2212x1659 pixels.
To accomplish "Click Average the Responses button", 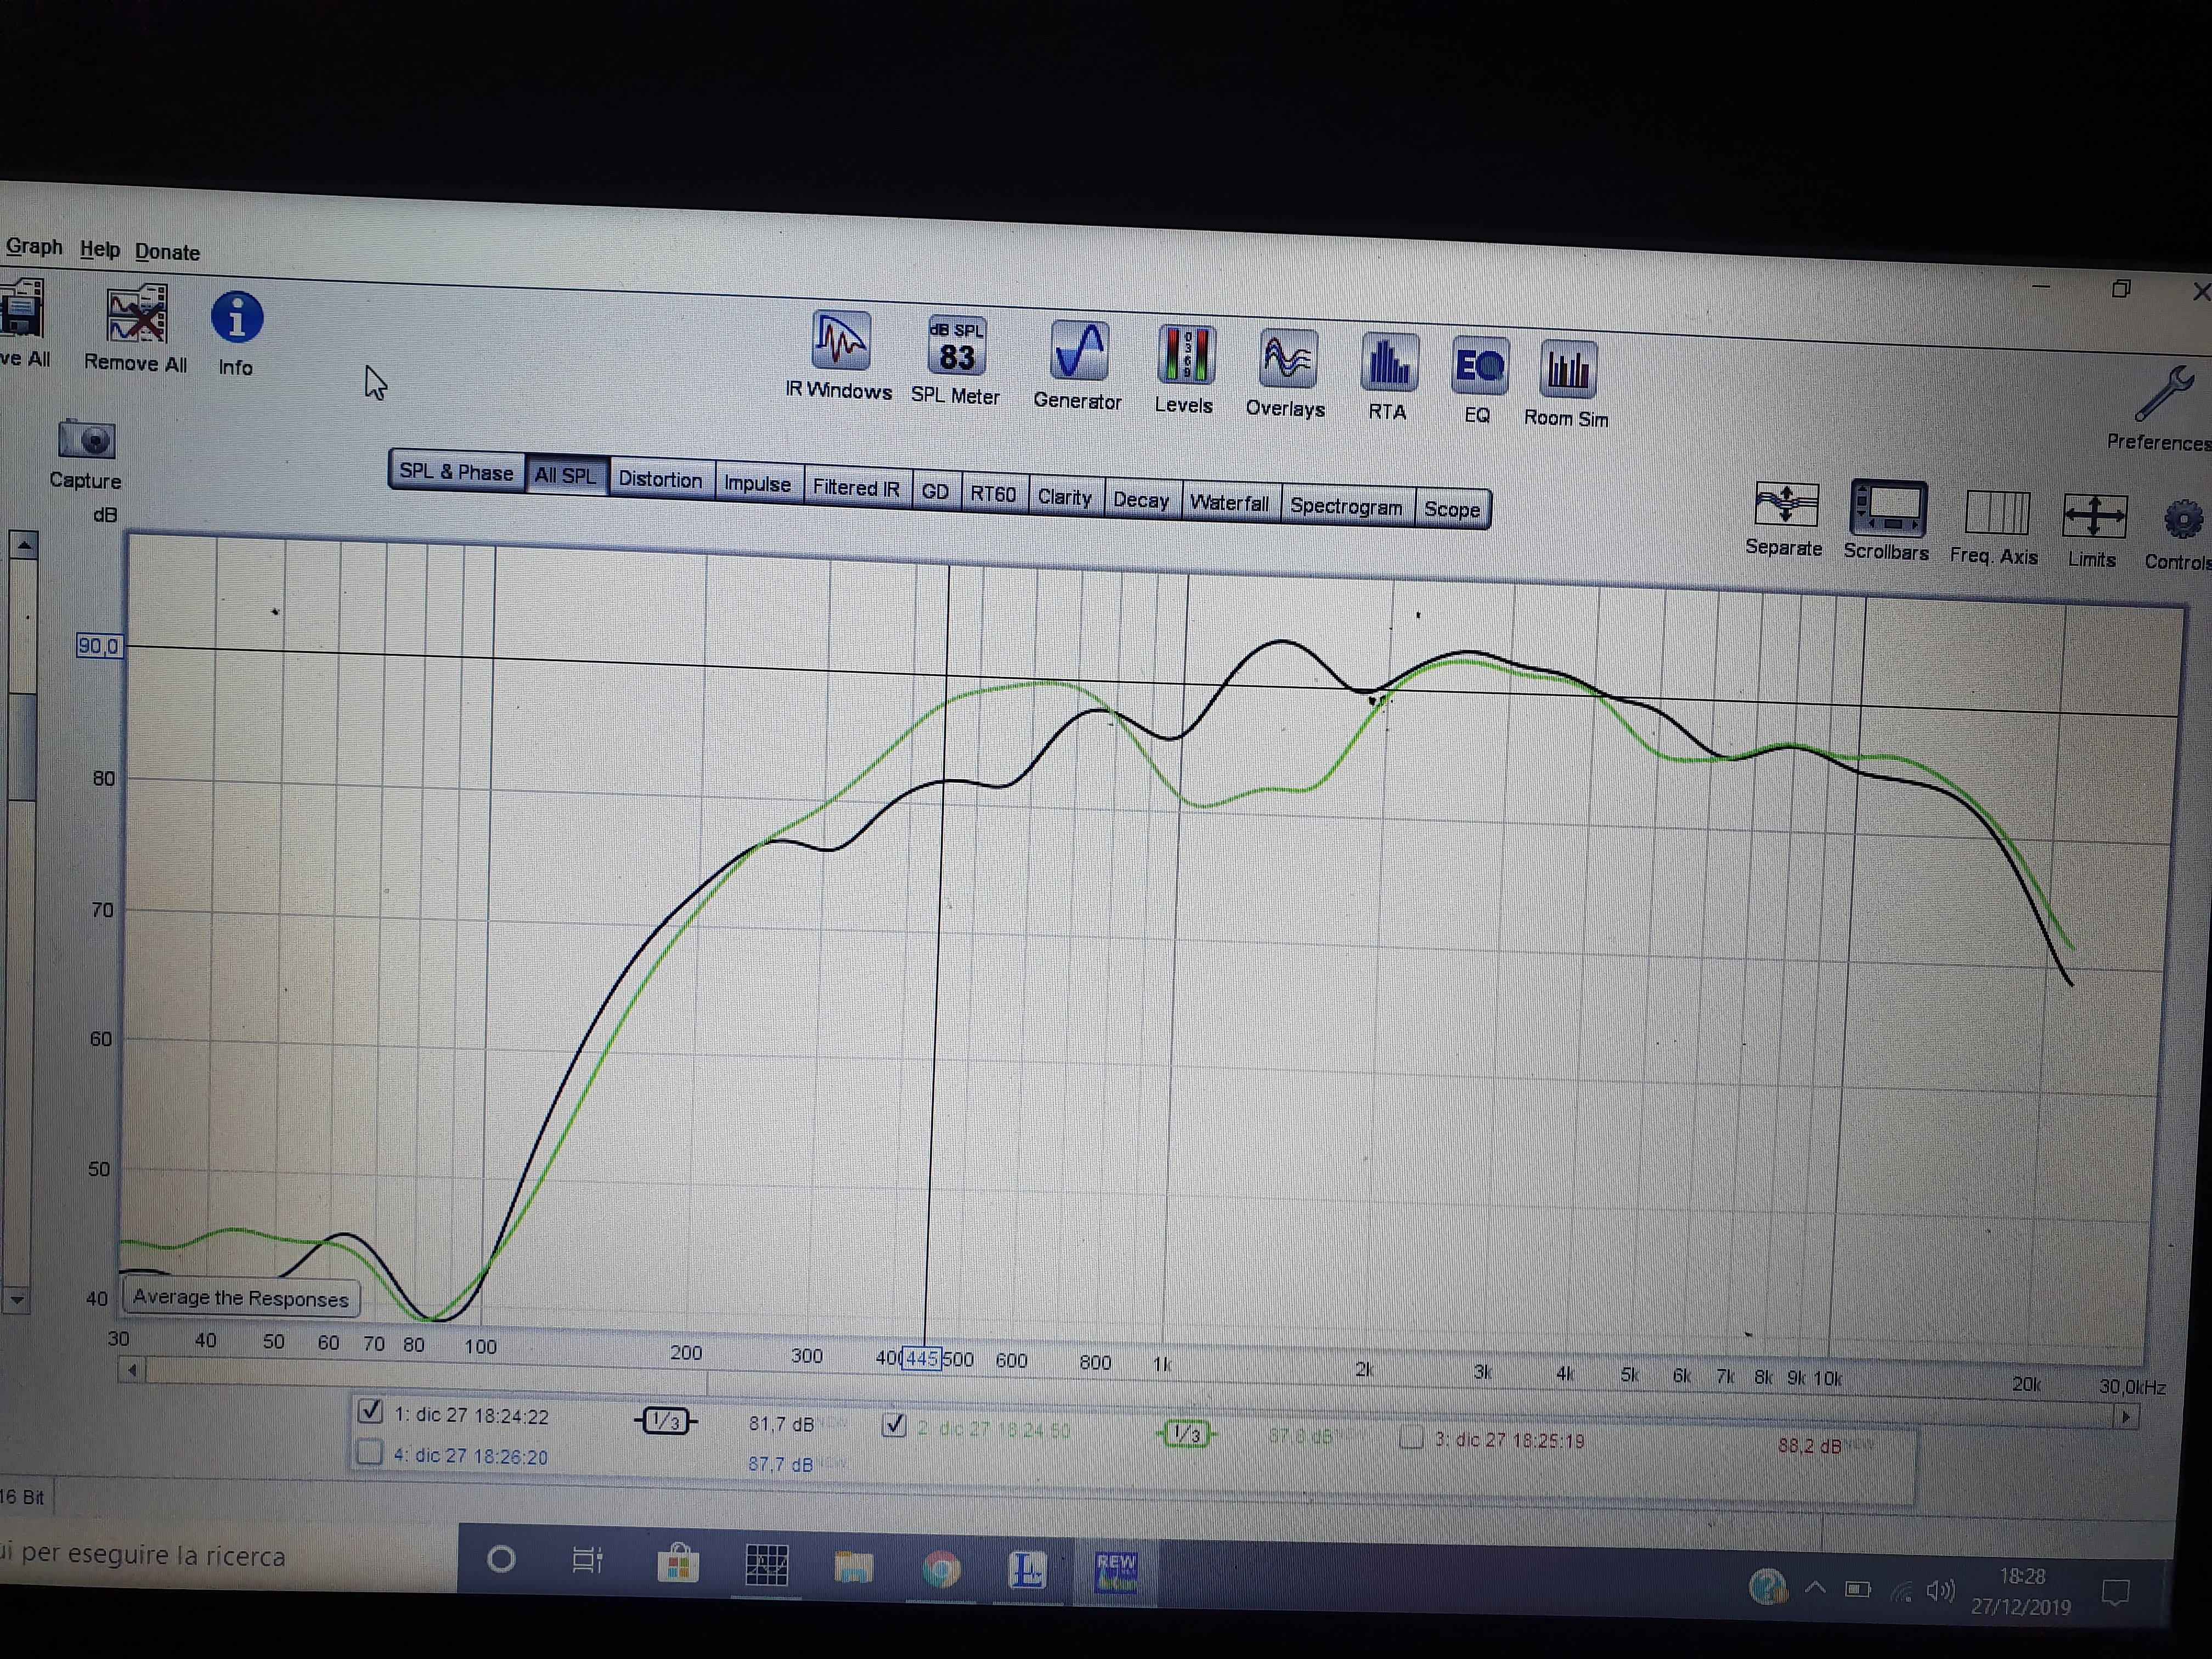I will pos(241,1298).
